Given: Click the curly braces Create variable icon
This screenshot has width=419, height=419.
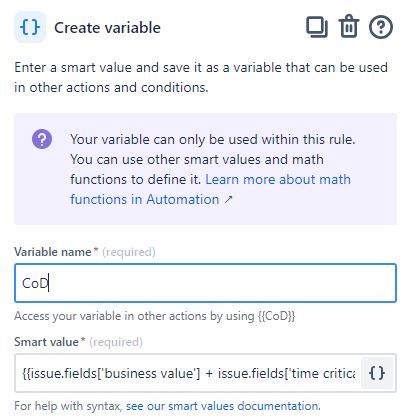Looking at the screenshot, I should coord(30,27).
